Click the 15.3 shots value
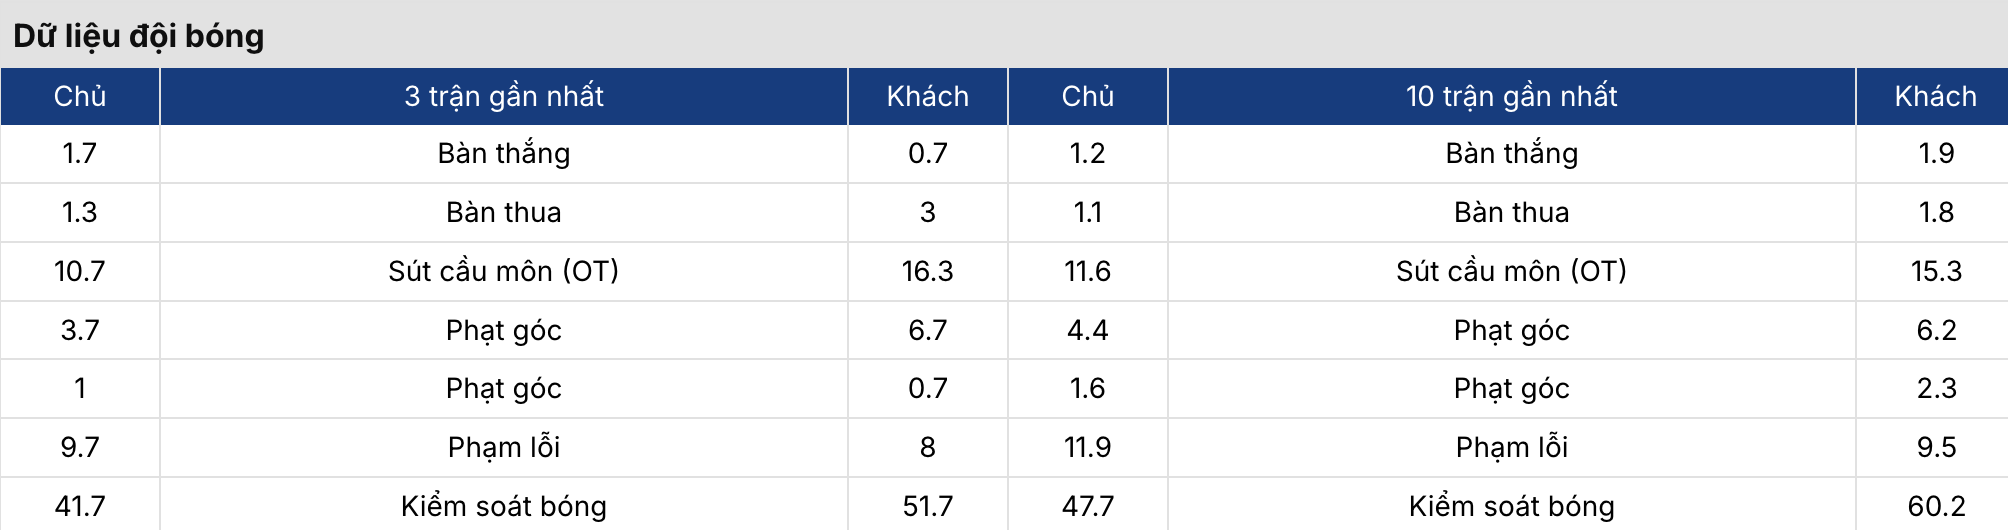 tap(1936, 271)
